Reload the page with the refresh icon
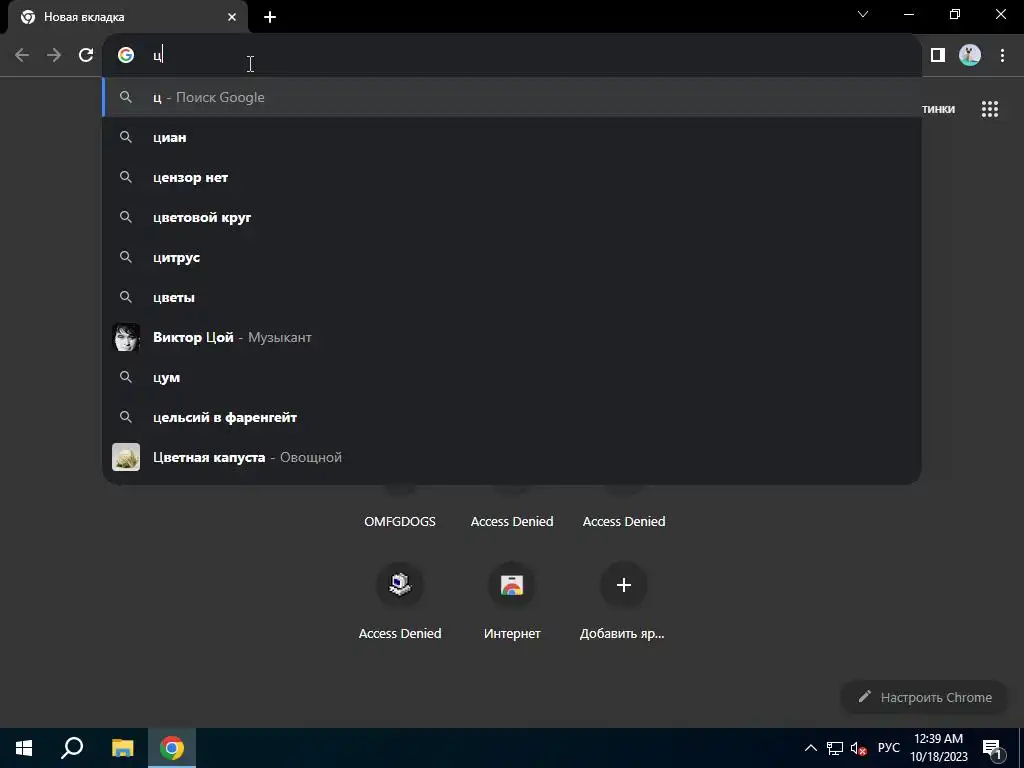 point(86,55)
